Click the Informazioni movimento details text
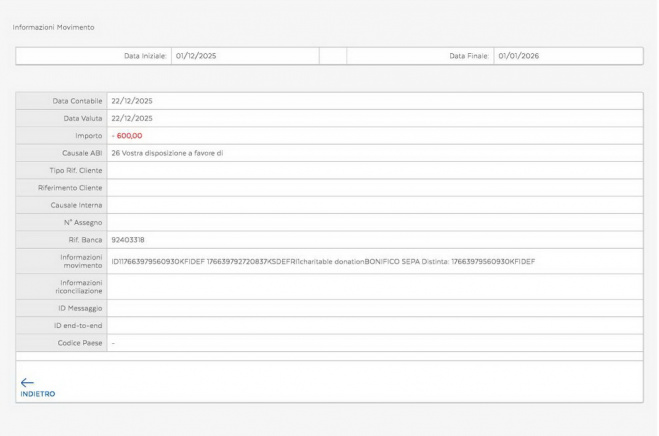Image resolution: width=659 pixels, height=436 pixels. tap(322, 261)
